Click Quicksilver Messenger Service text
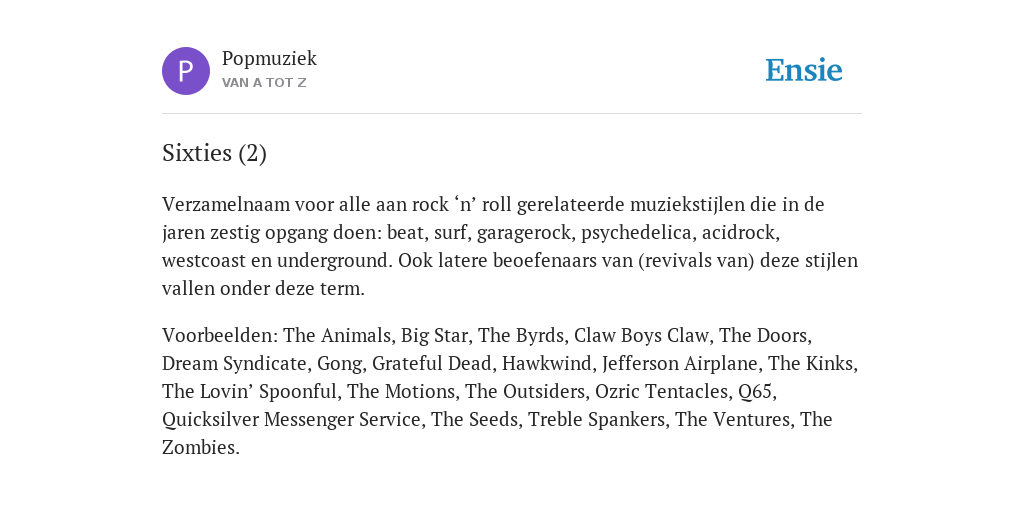 (x=291, y=420)
